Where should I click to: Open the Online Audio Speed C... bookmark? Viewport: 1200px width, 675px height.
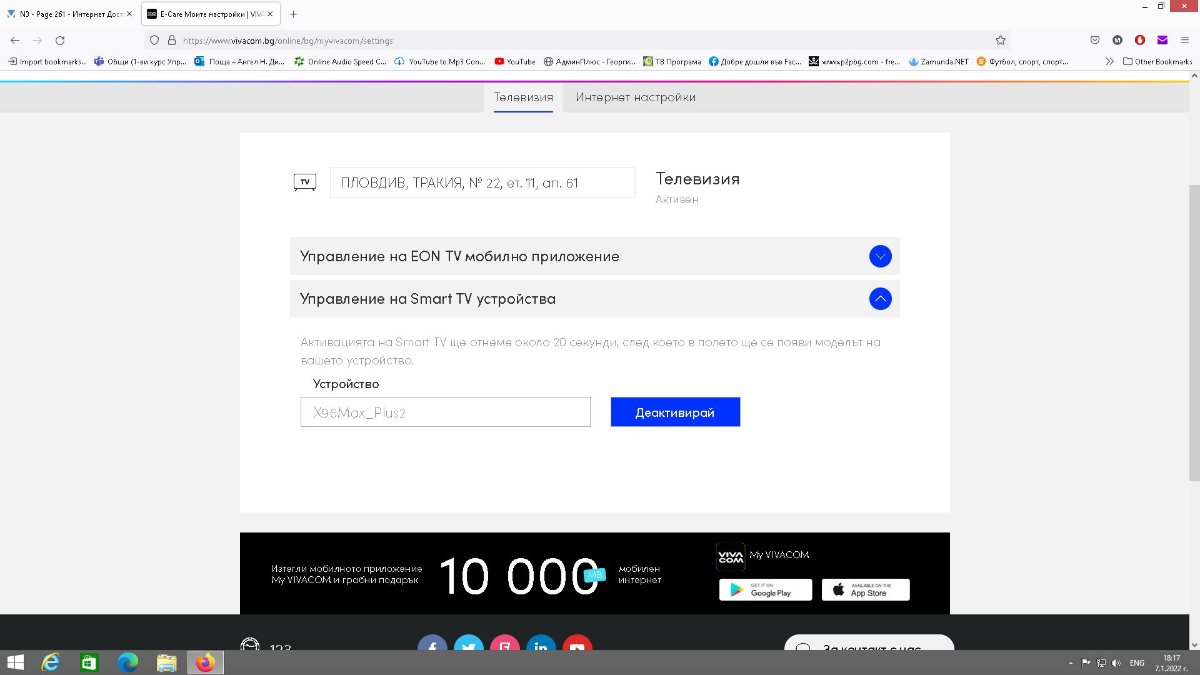340,61
